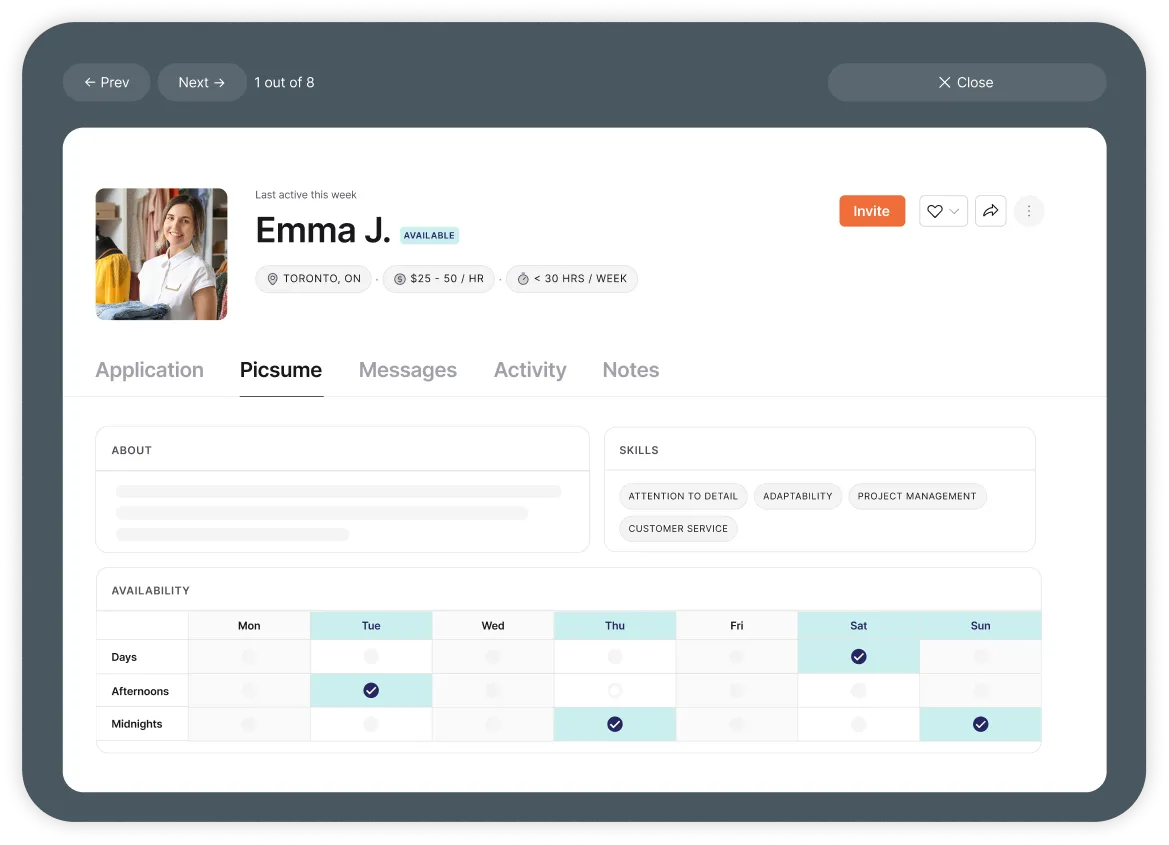Click the stopwatch icon in hours tag
Viewport: 1169px width, 845px height.
click(523, 279)
